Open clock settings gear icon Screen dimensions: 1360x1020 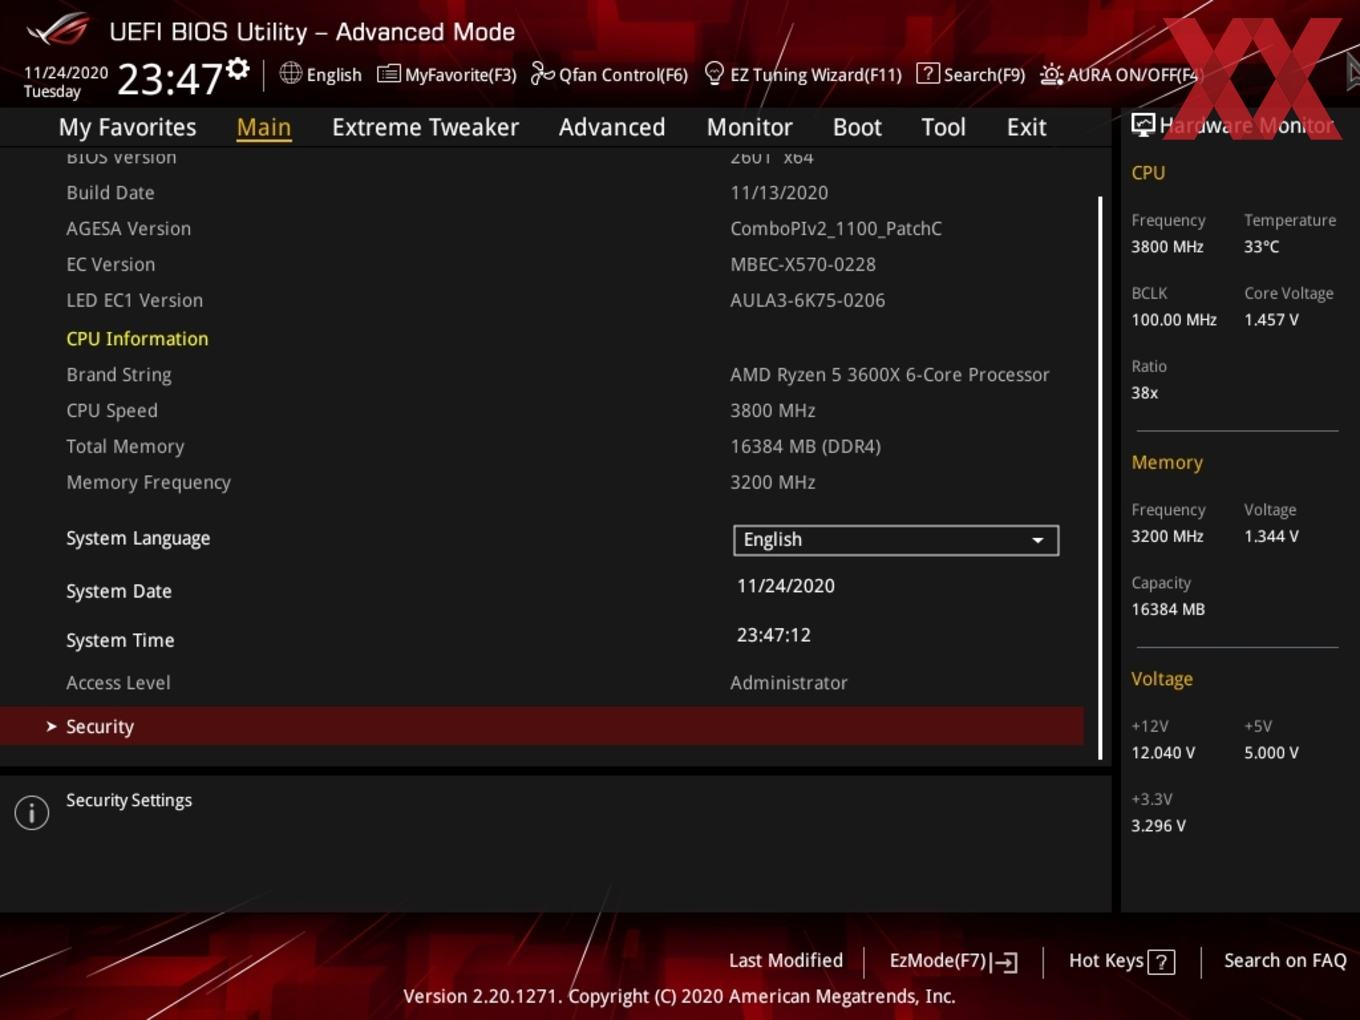[x=238, y=68]
